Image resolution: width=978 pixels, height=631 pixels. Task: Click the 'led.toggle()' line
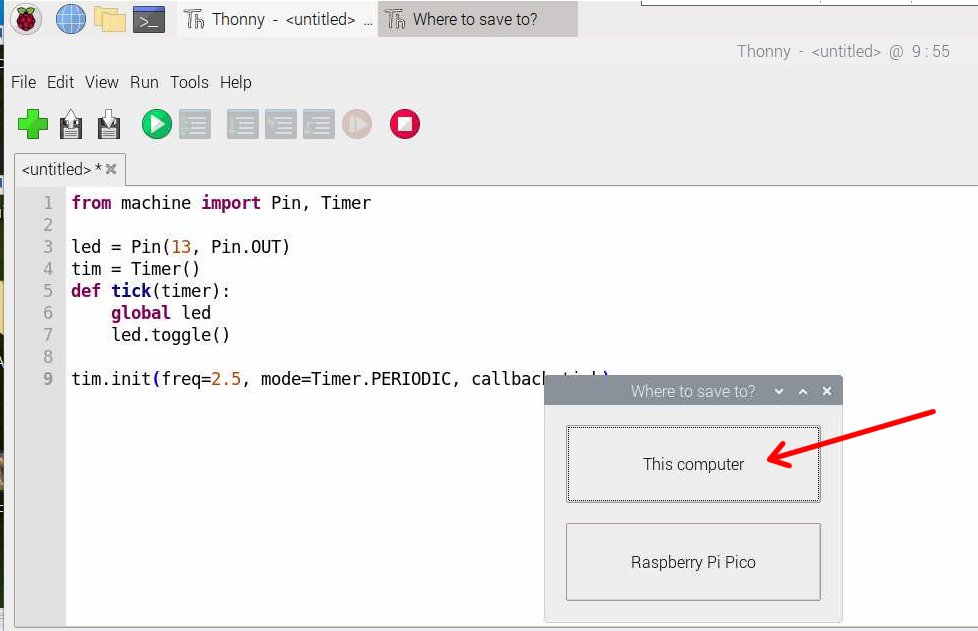pos(170,335)
